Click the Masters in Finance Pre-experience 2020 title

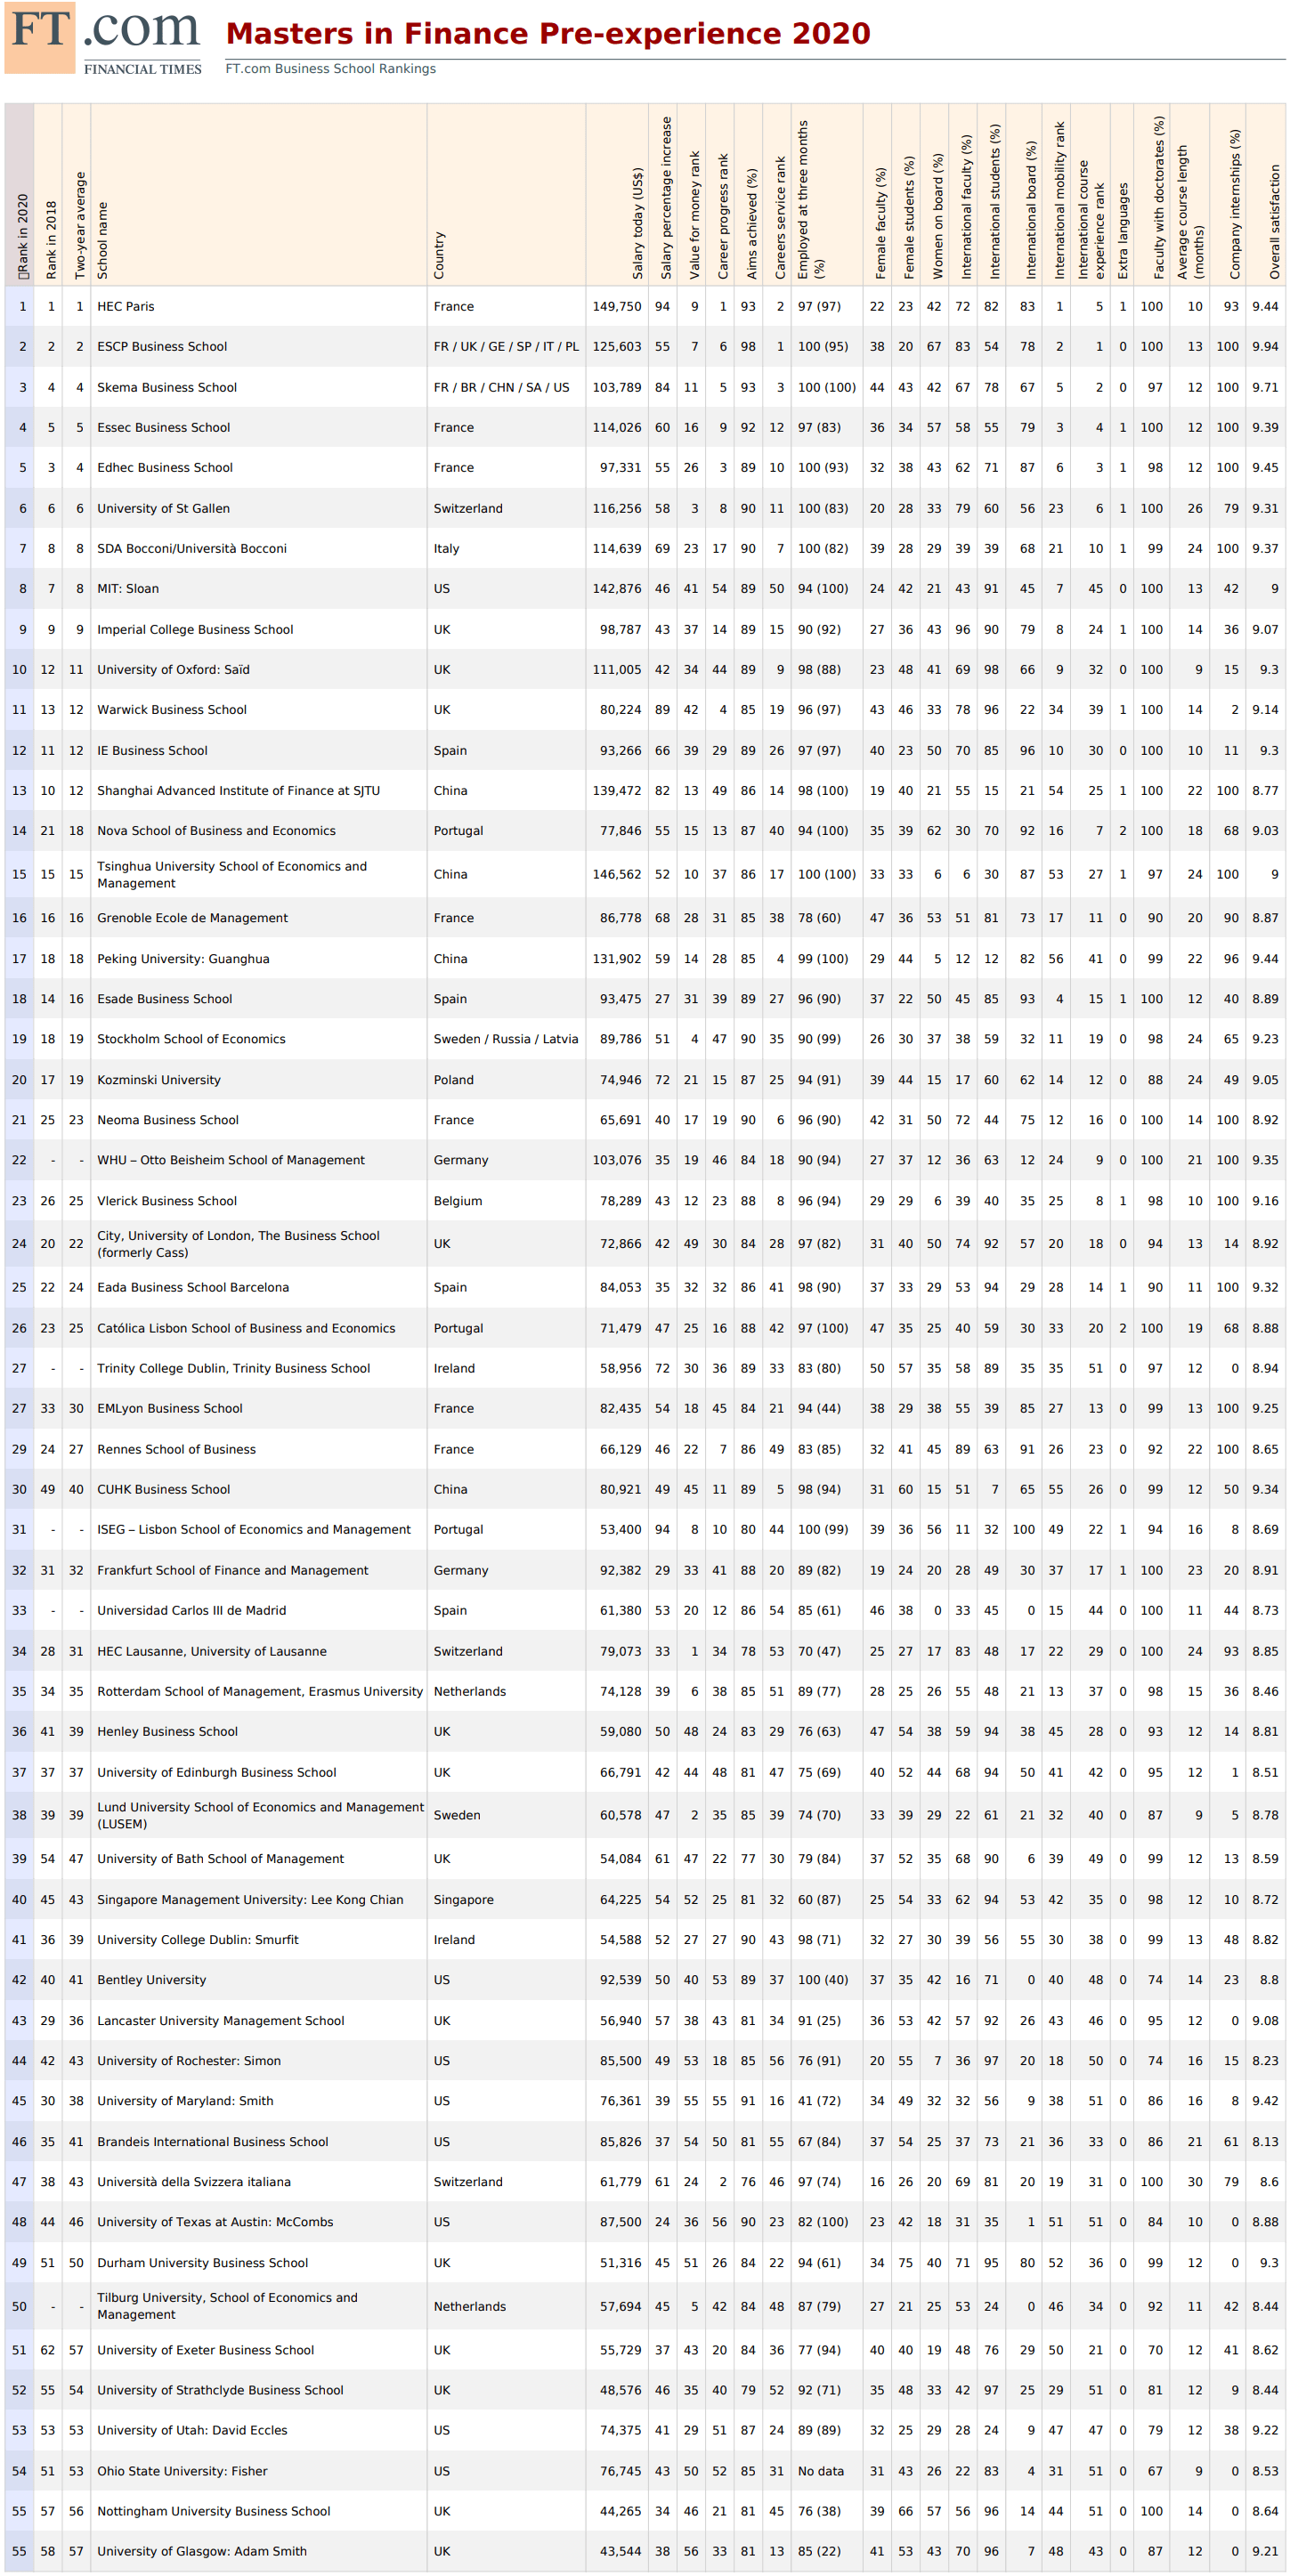(x=548, y=33)
